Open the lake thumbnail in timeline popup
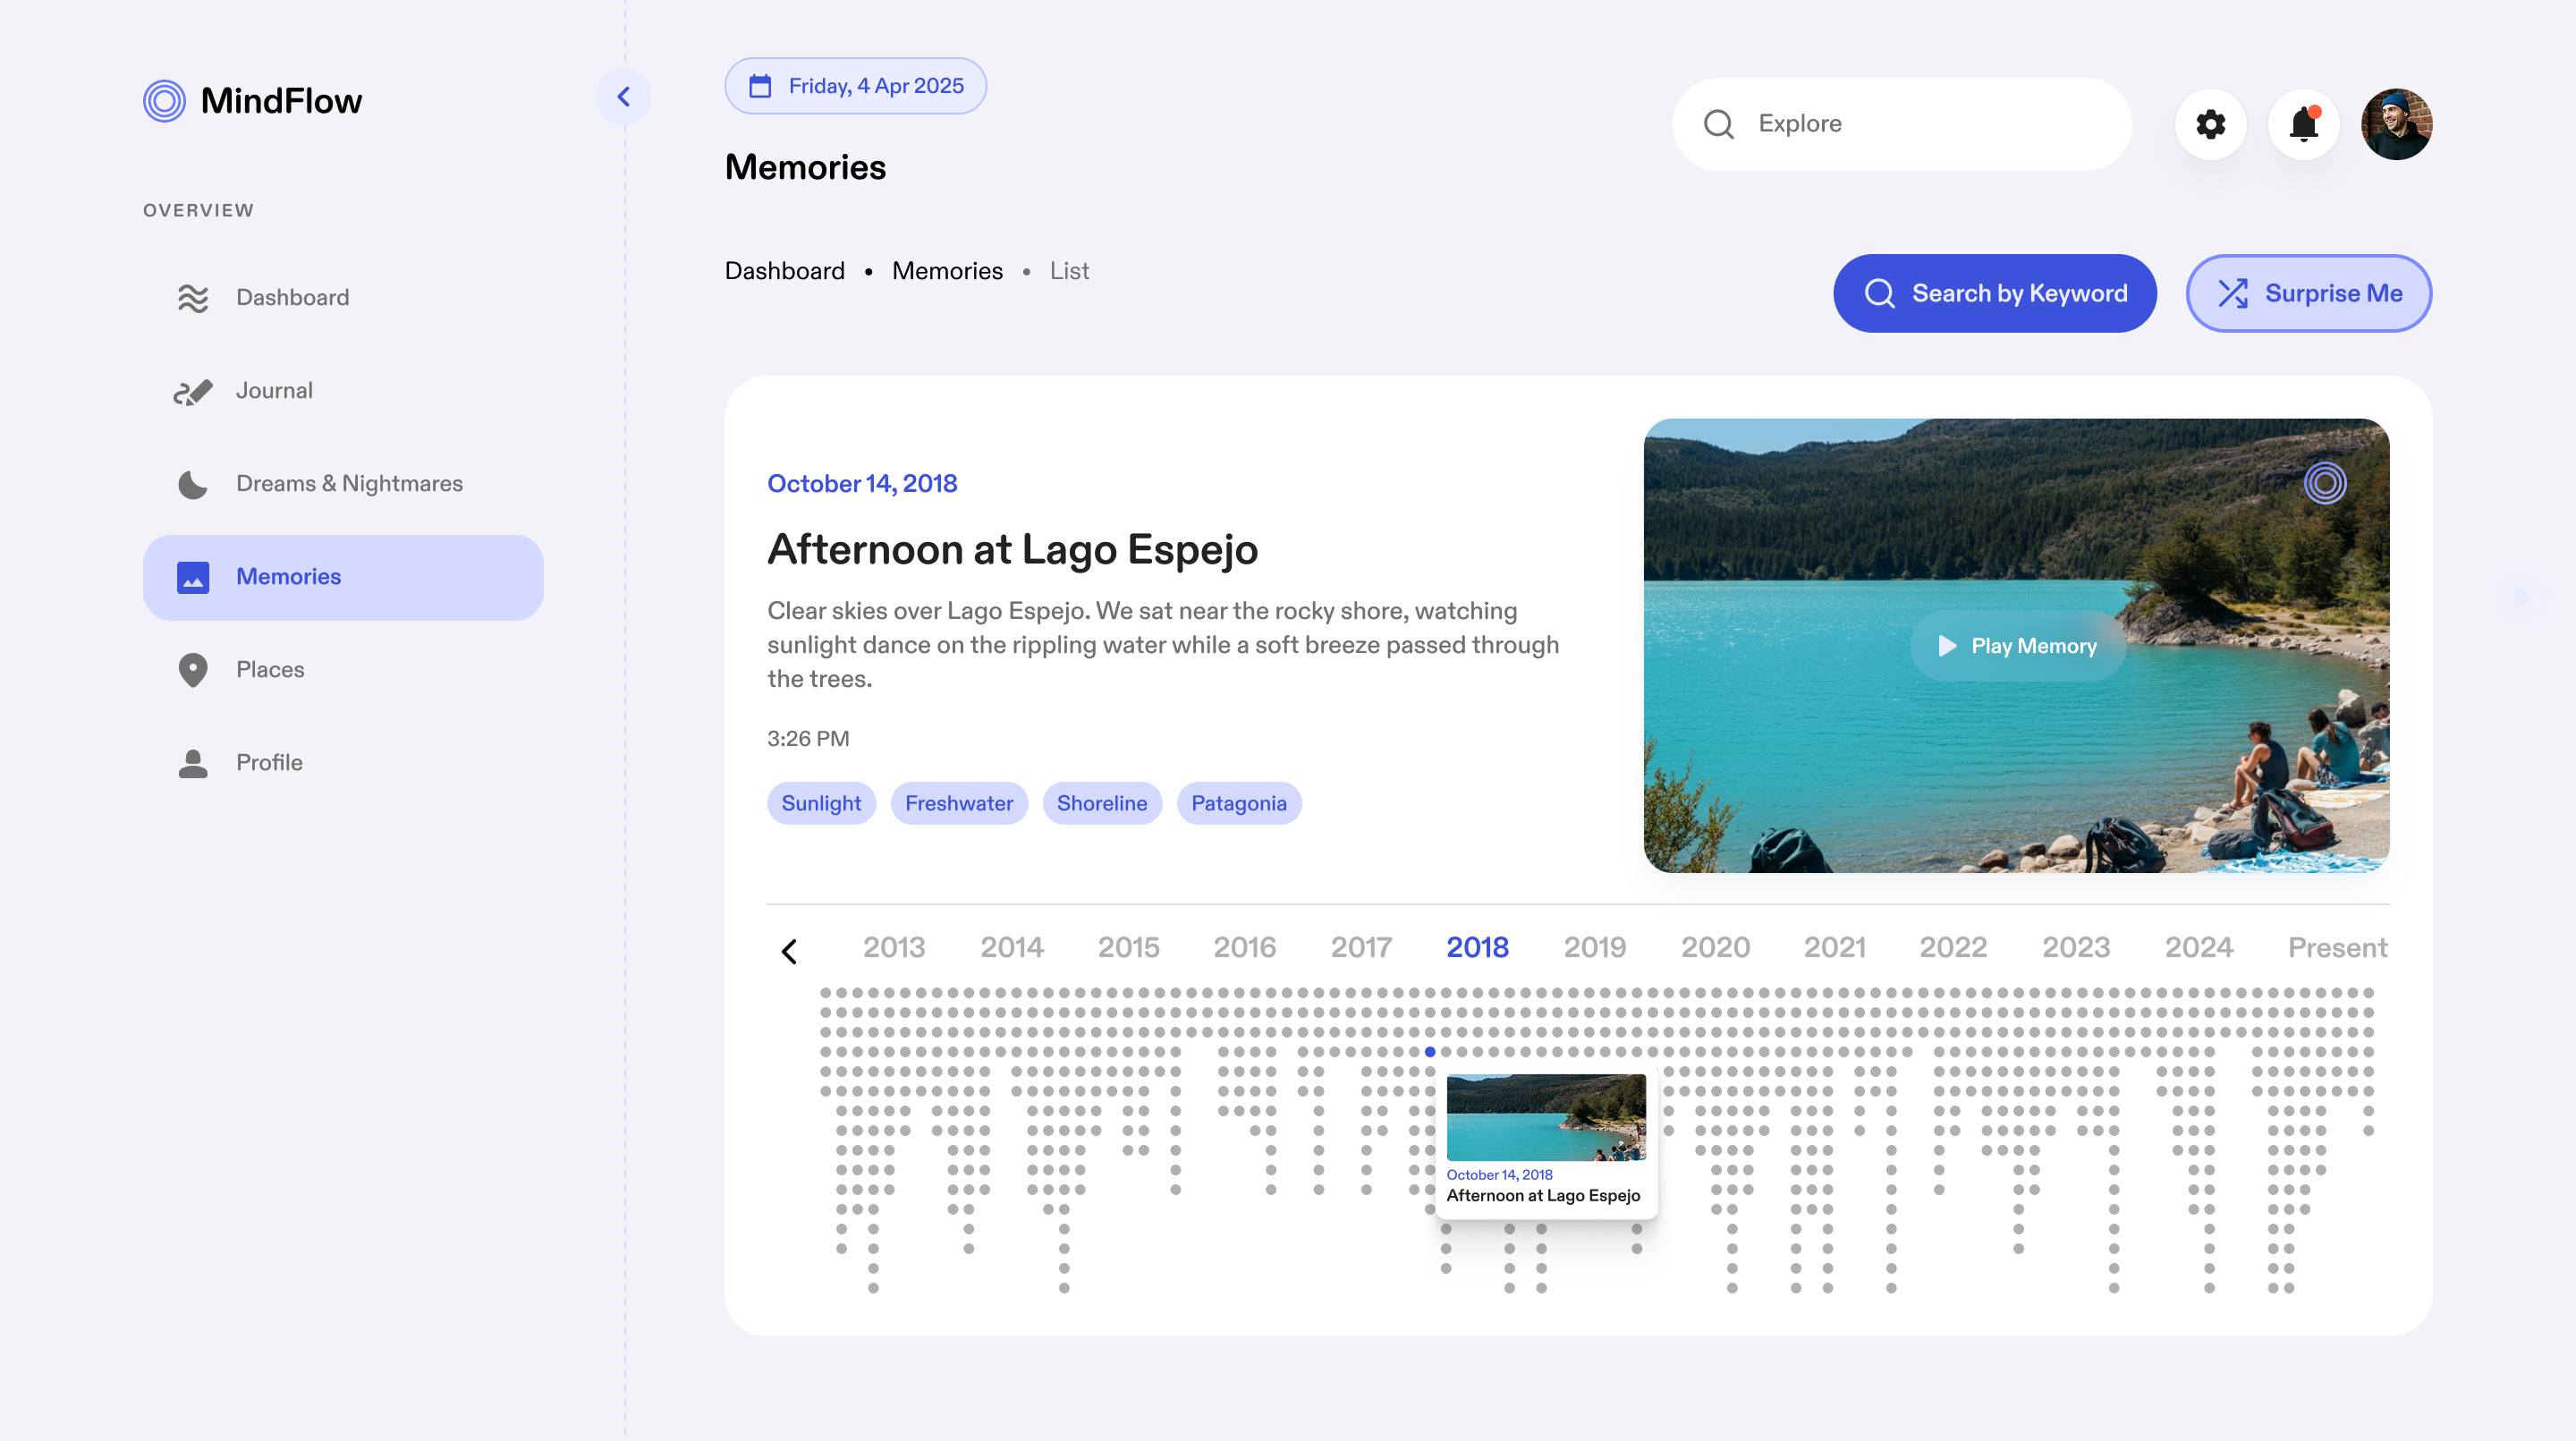This screenshot has width=2576, height=1441. click(1546, 1117)
